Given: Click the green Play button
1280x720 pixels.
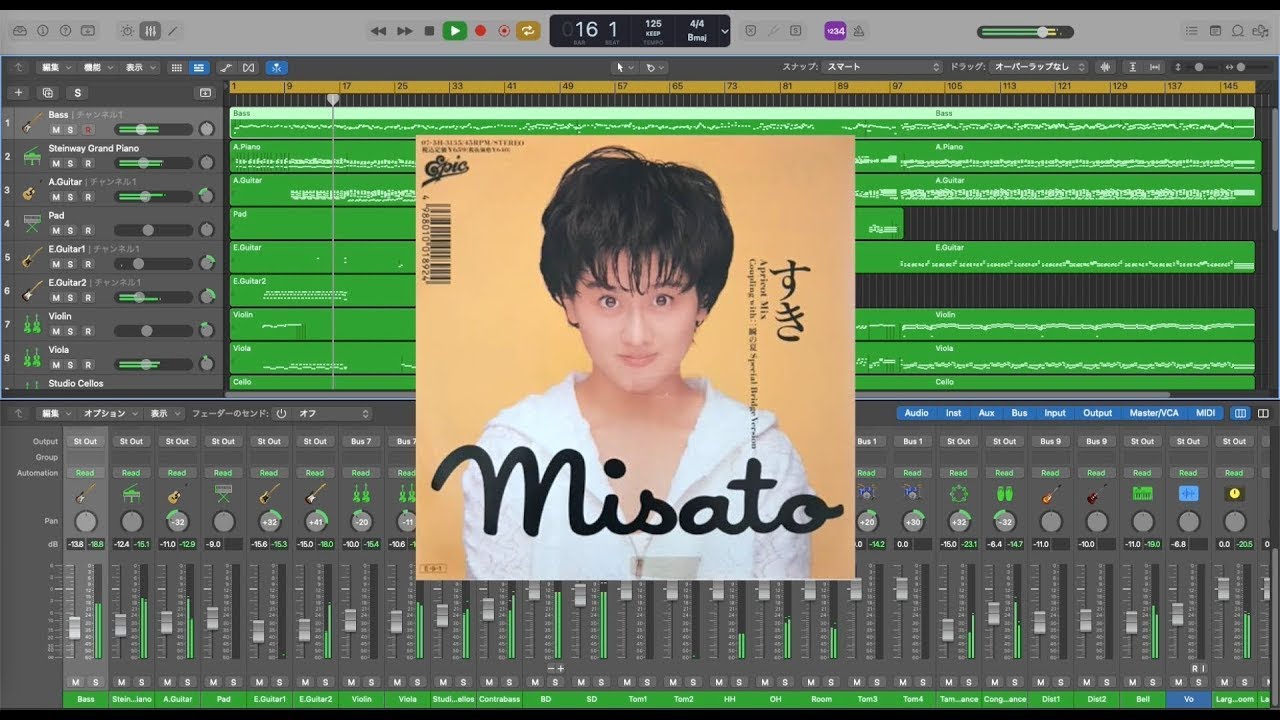Looking at the screenshot, I should pos(454,31).
